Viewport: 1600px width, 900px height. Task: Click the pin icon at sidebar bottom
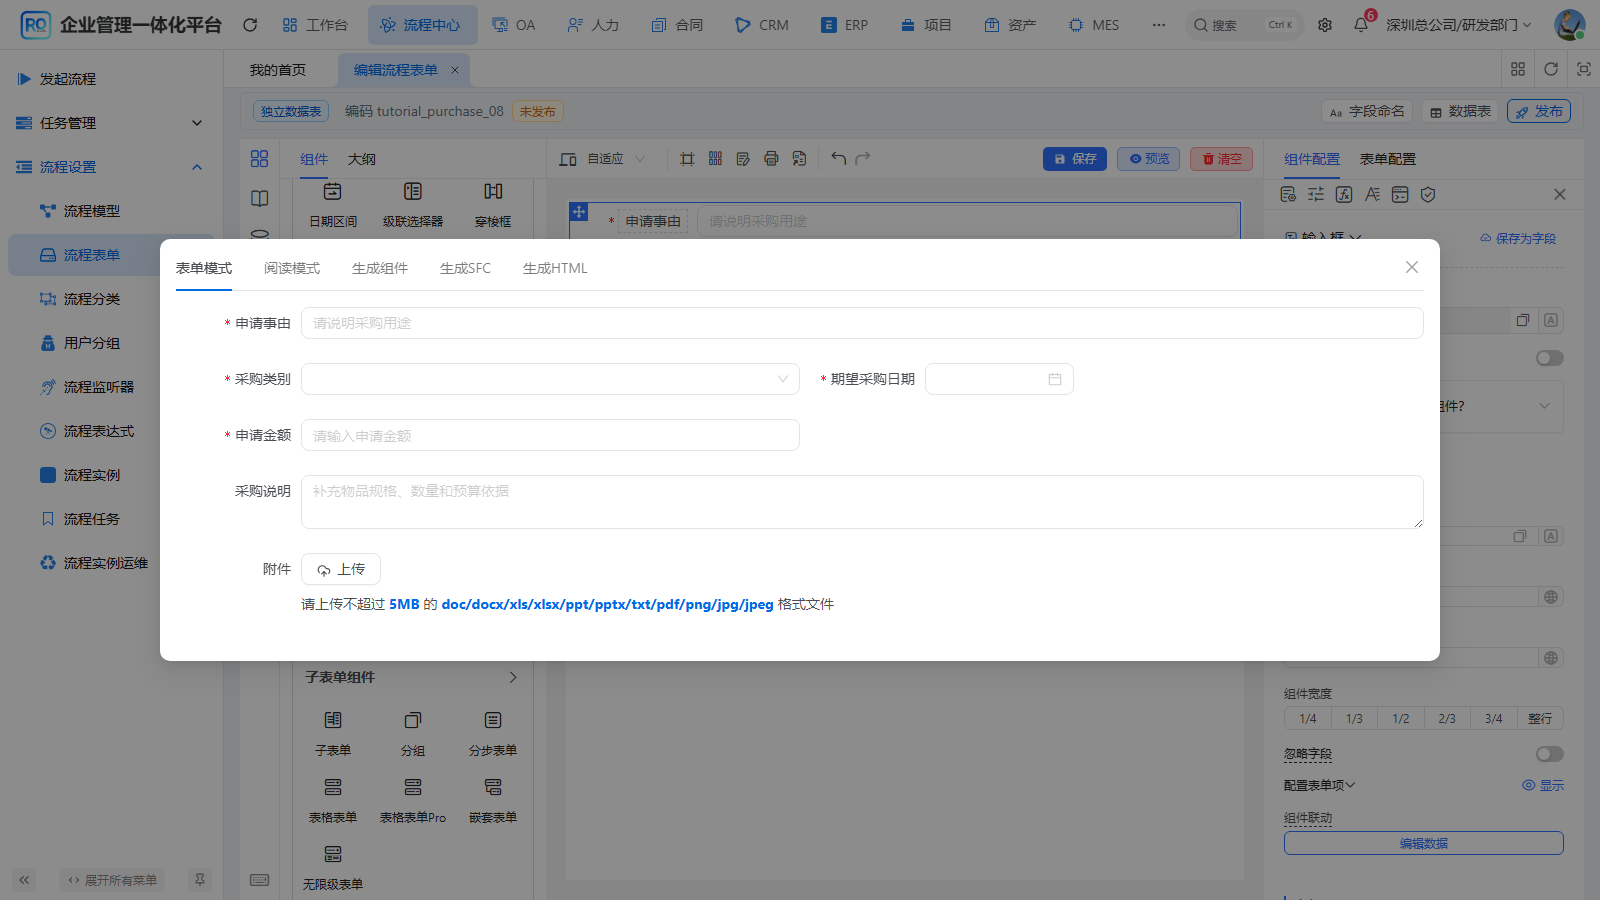click(x=200, y=880)
